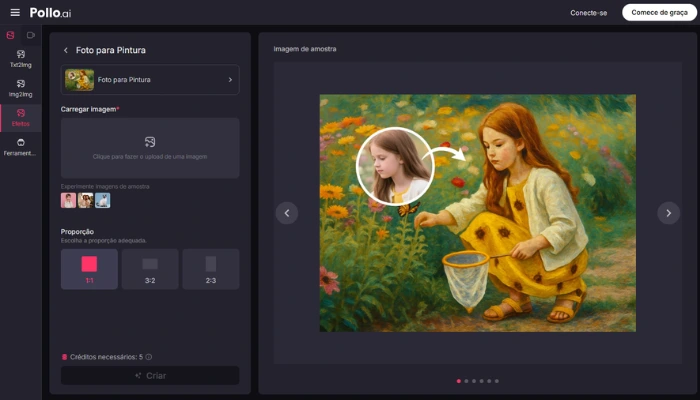Choose the first sample image thumbnail
This screenshot has height=400, width=700.
point(68,200)
